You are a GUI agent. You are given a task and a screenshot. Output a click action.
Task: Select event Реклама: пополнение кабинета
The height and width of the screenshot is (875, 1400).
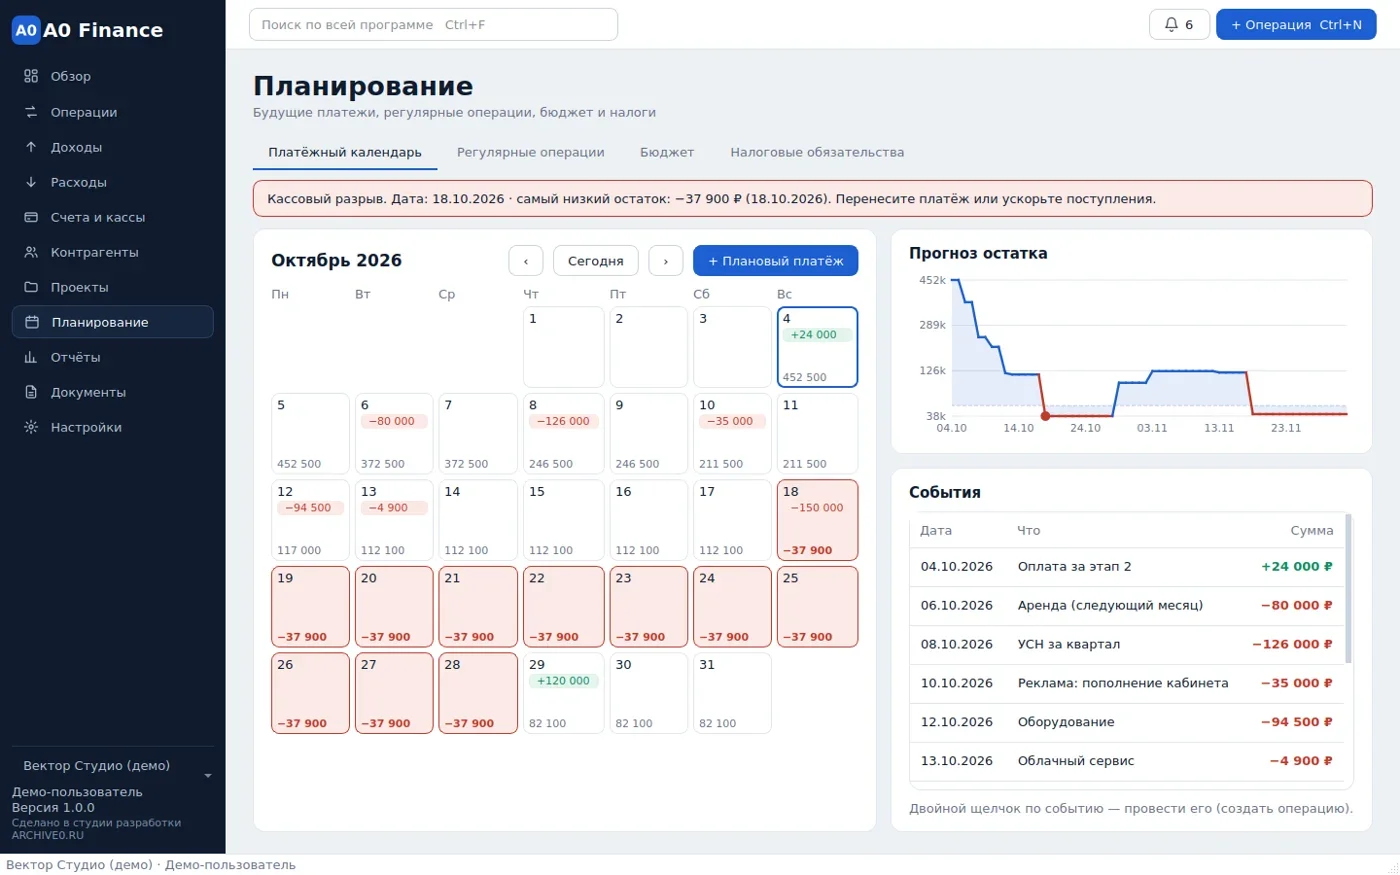1127,683
